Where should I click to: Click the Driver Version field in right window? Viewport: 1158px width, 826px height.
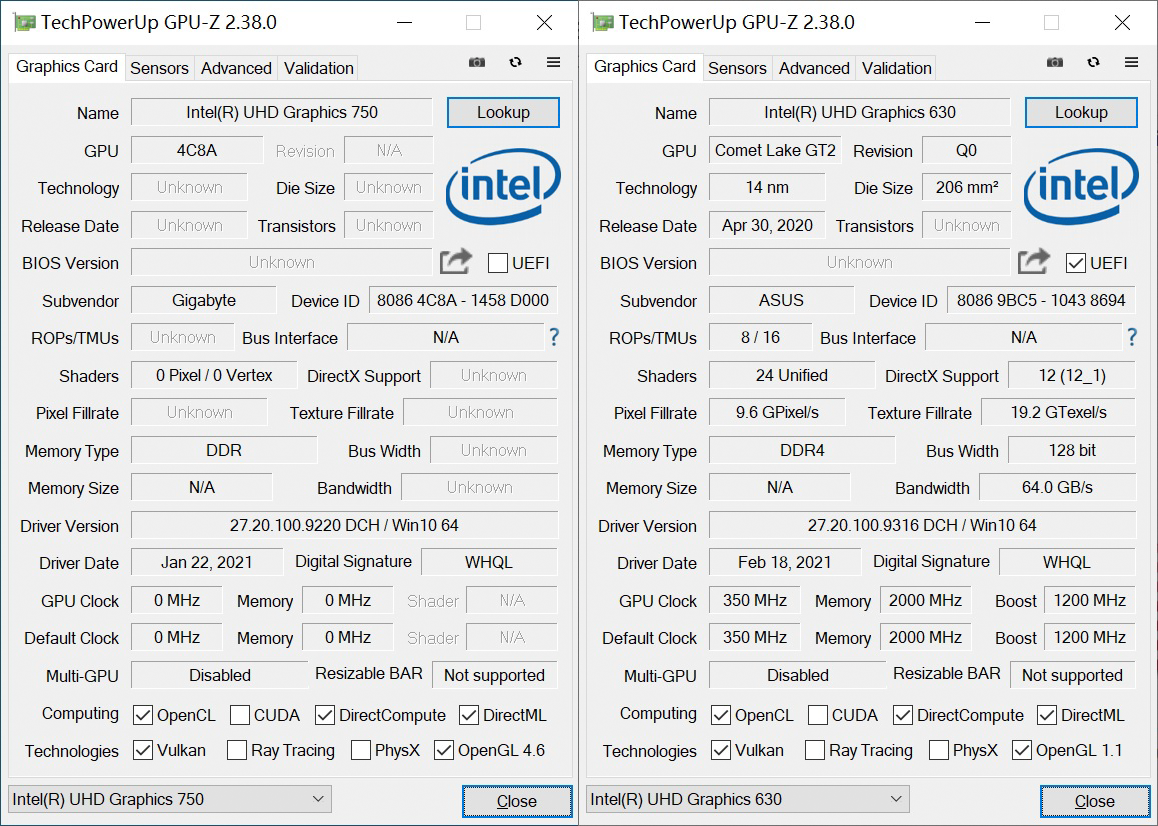[x=922, y=525]
